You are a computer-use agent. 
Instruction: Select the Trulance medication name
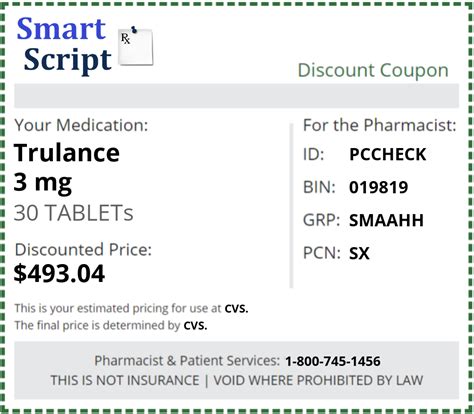tap(67, 153)
